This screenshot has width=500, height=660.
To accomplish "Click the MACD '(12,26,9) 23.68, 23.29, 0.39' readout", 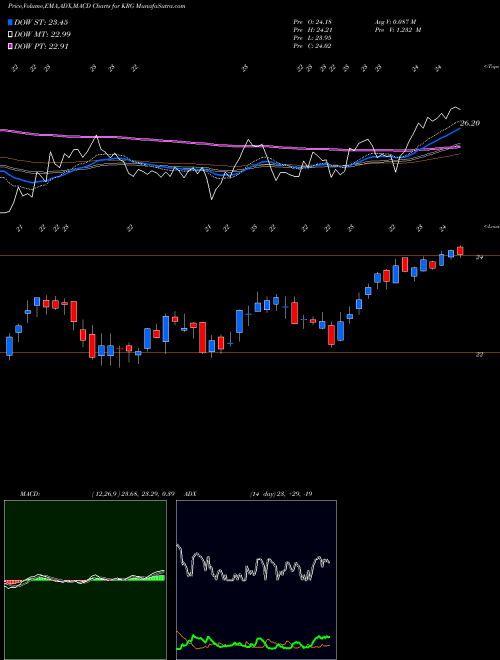I will 133,494.
